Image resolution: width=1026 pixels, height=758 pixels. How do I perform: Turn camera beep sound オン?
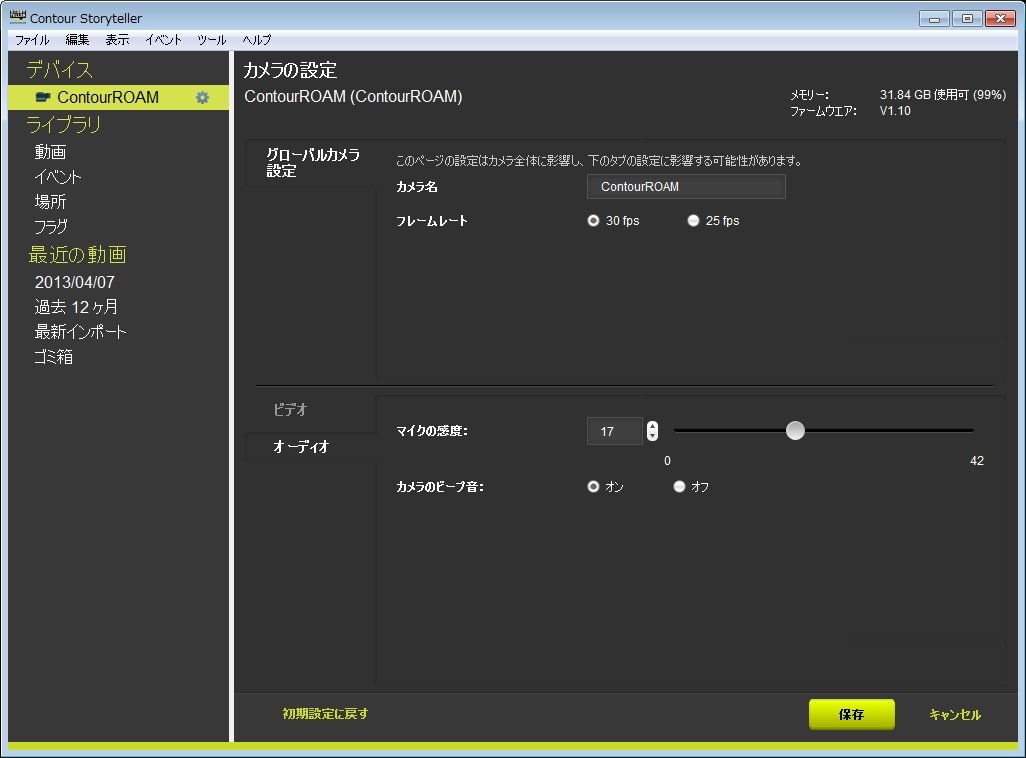pos(593,486)
